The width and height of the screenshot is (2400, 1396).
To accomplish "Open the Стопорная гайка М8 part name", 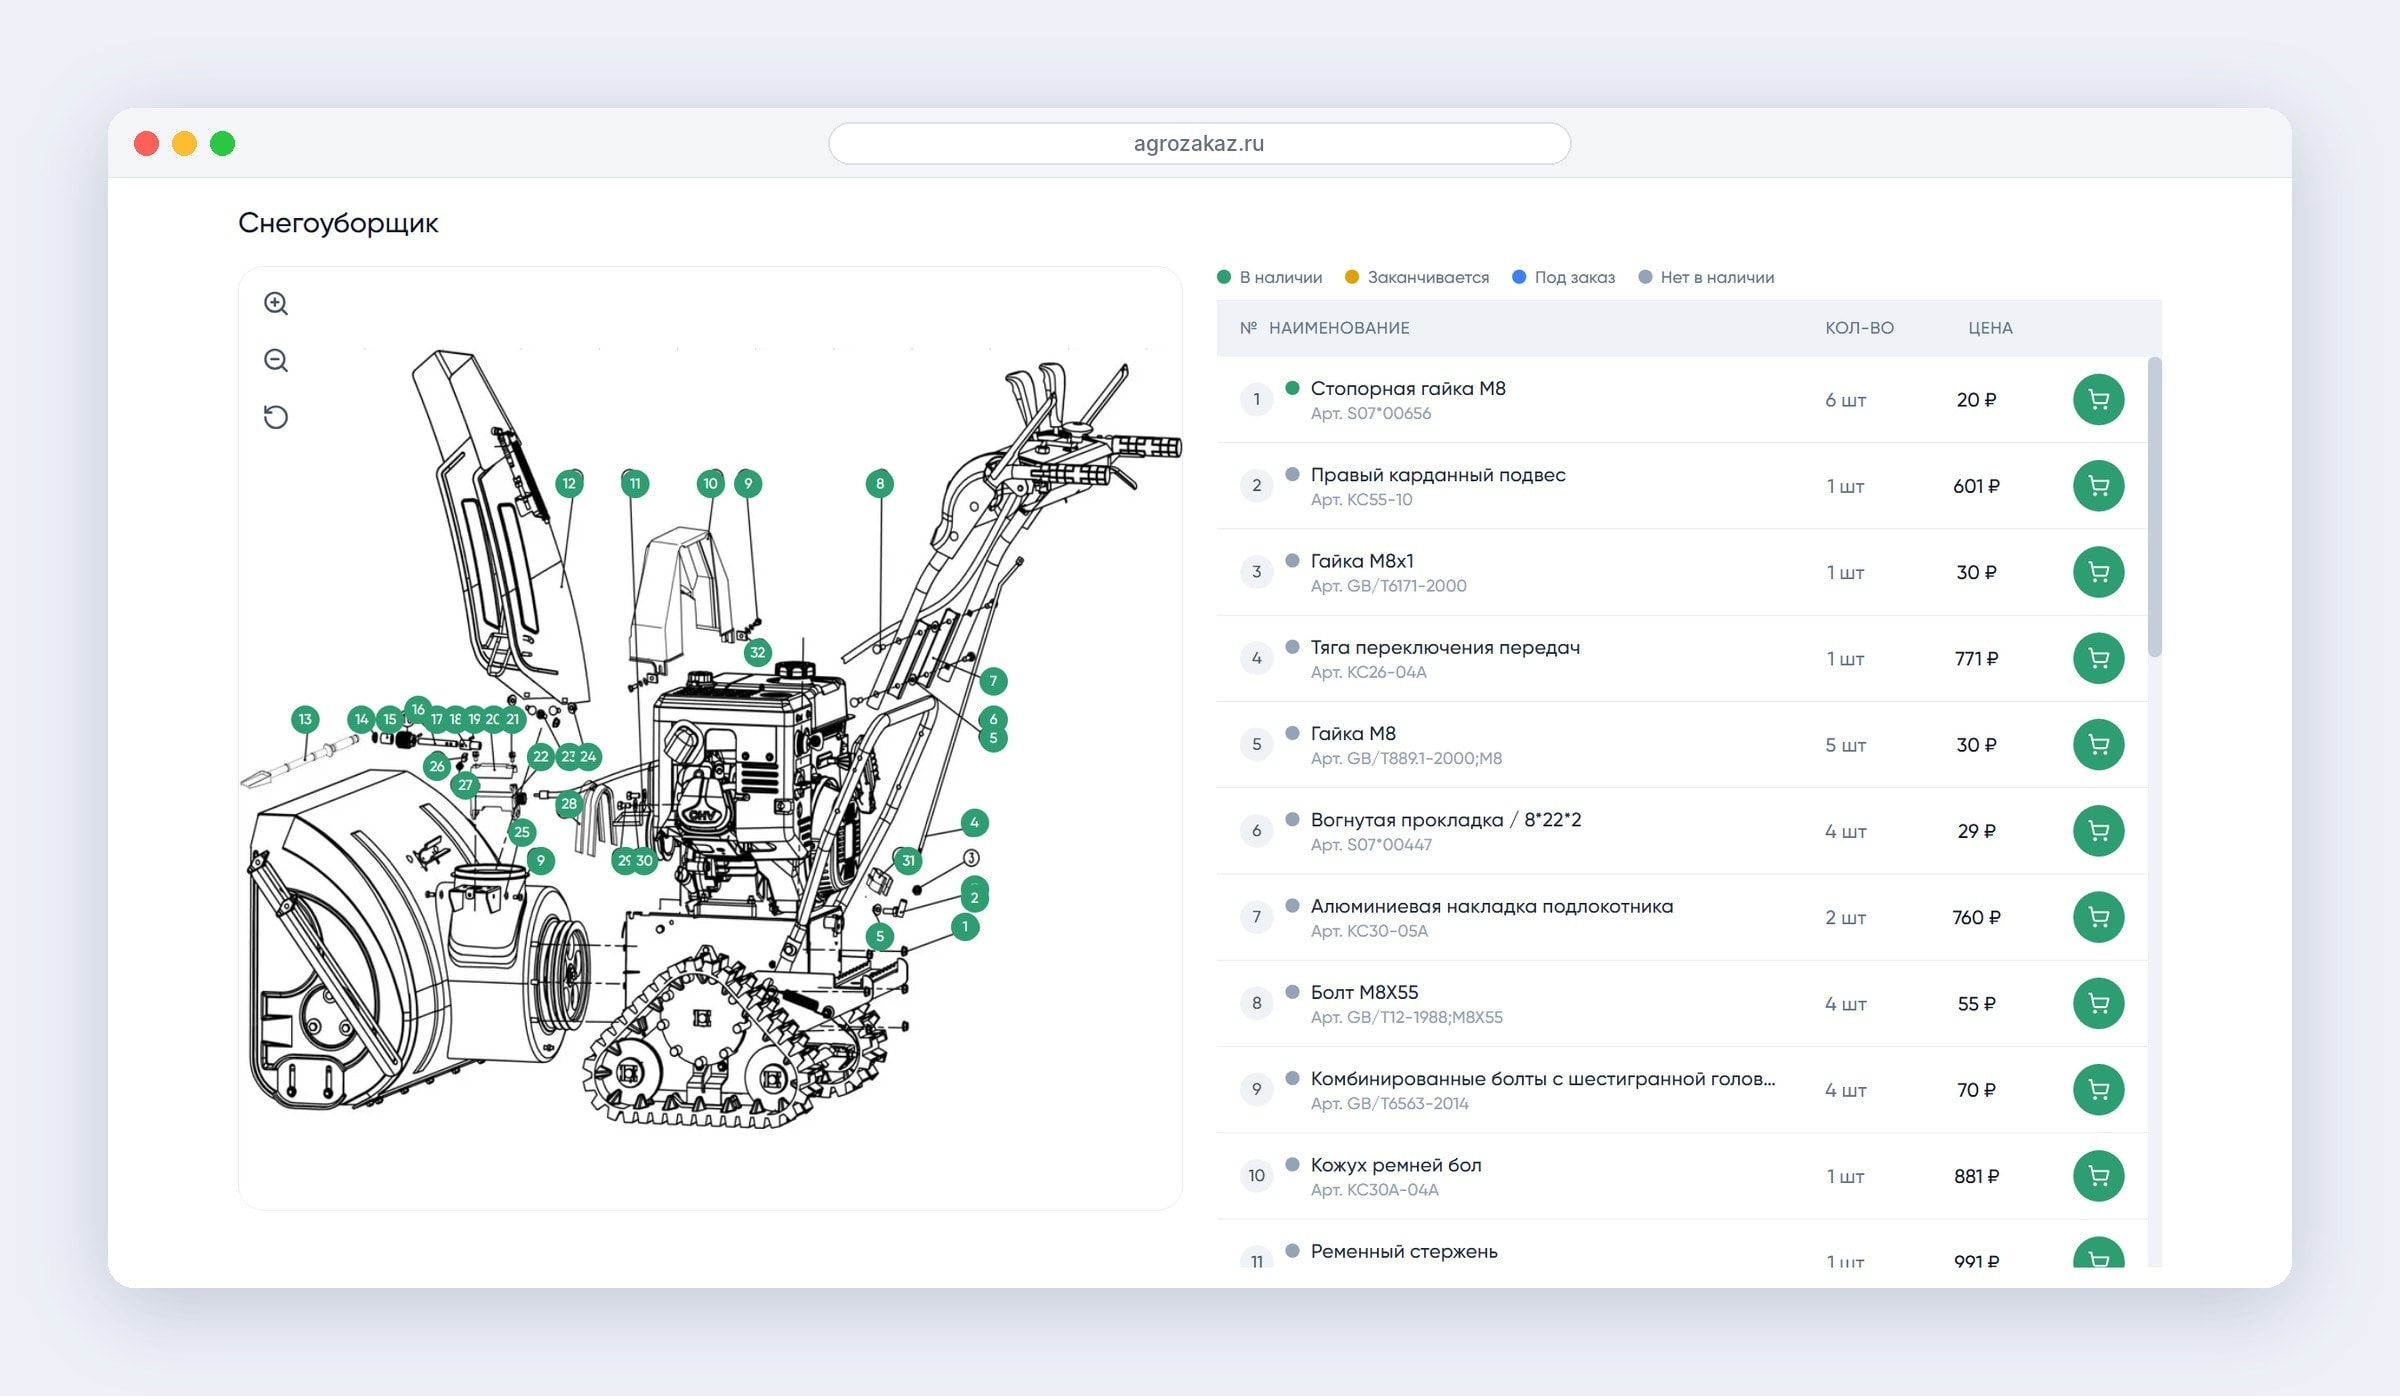I will [x=1408, y=389].
